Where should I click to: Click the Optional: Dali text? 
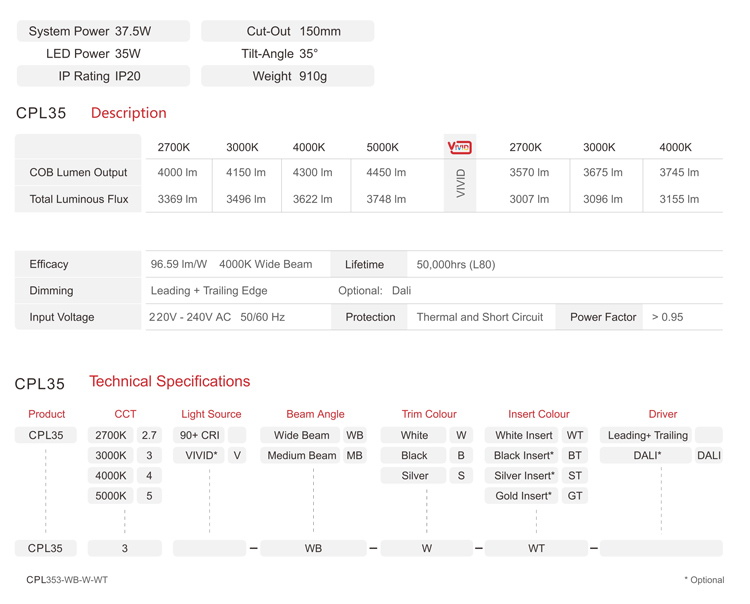pos(375,291)
